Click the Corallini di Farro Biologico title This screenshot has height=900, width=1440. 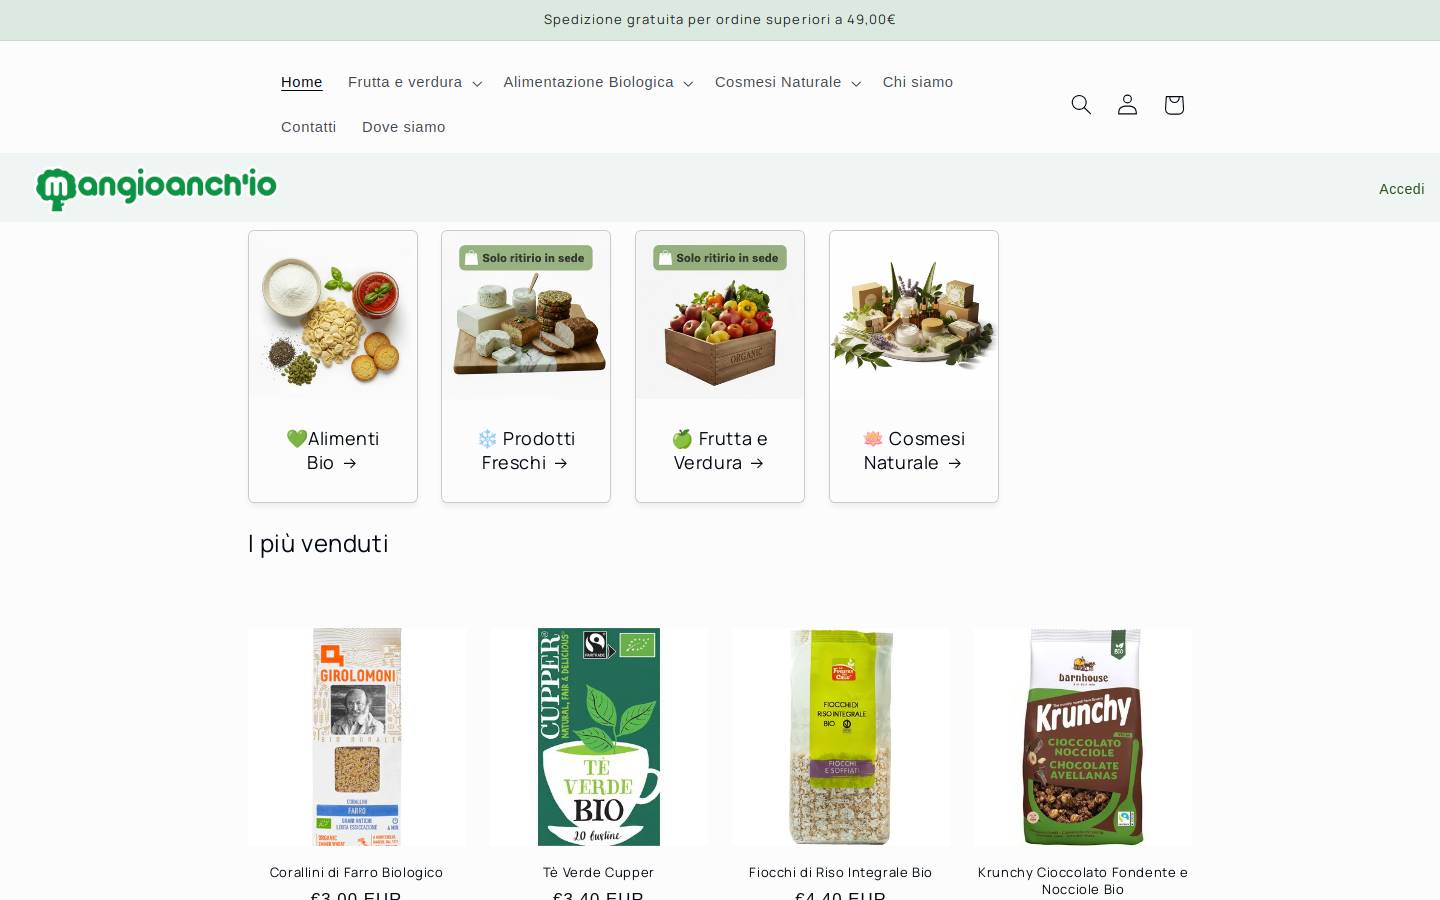(x=357, y=872)
